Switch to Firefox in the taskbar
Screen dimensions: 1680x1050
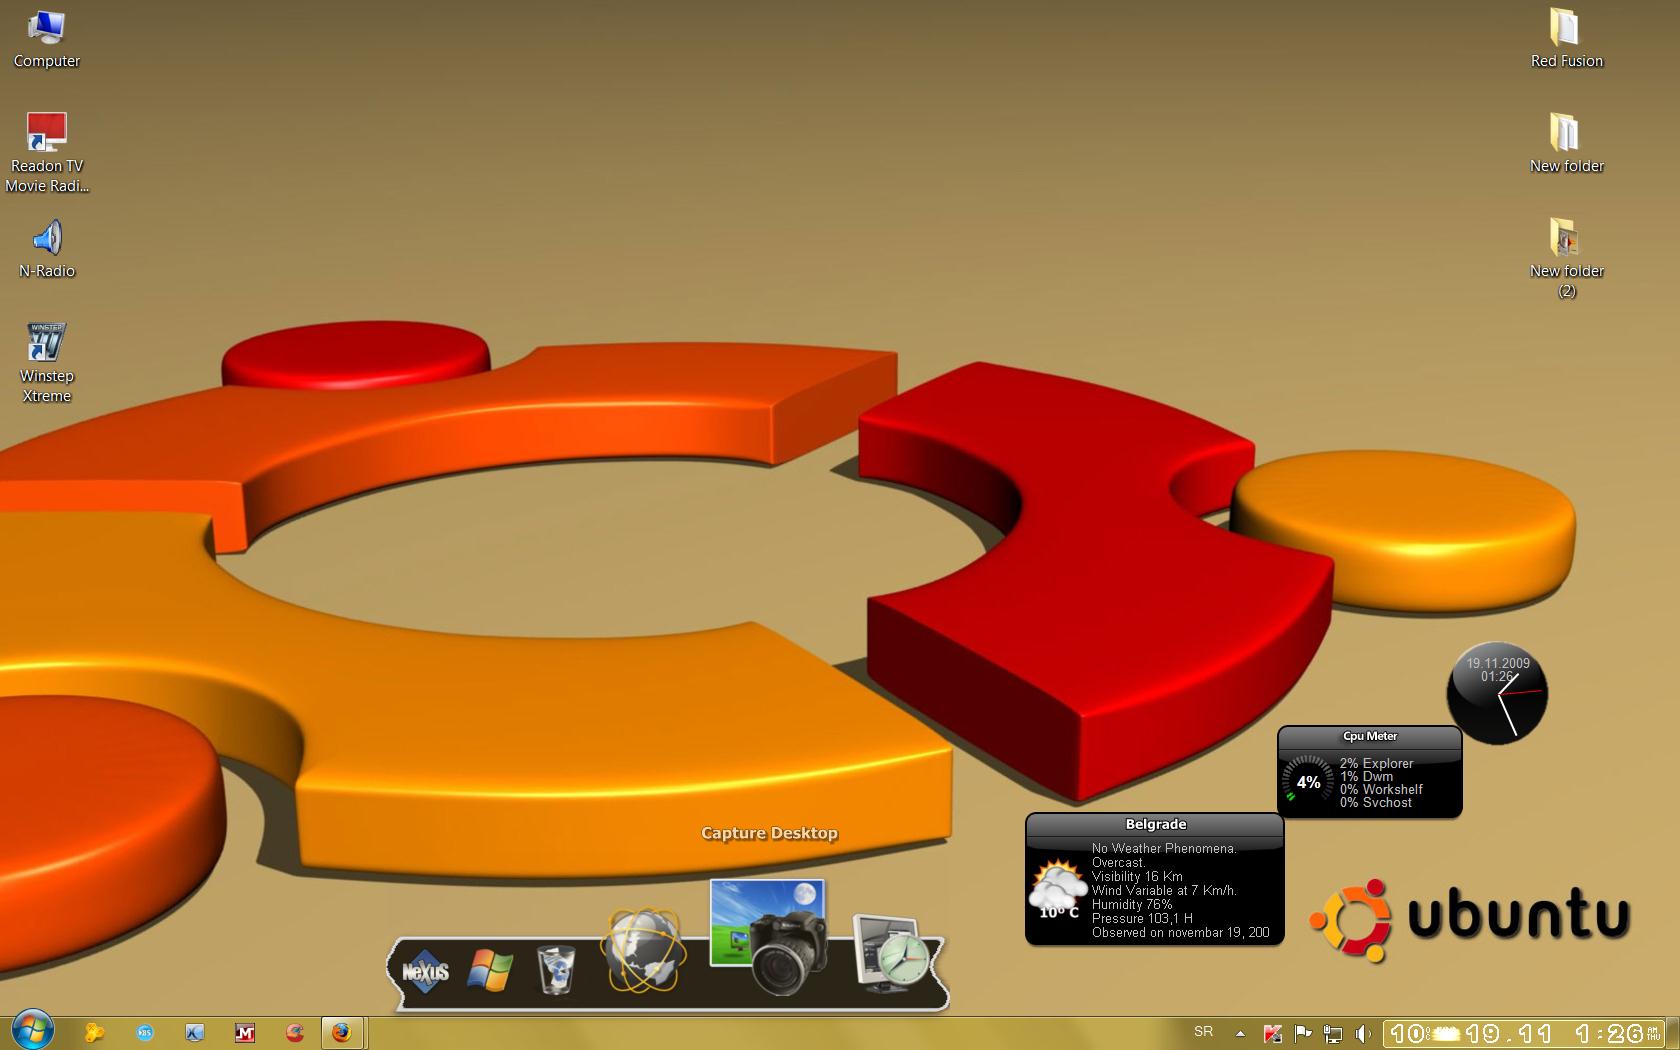pos(342,1032)
